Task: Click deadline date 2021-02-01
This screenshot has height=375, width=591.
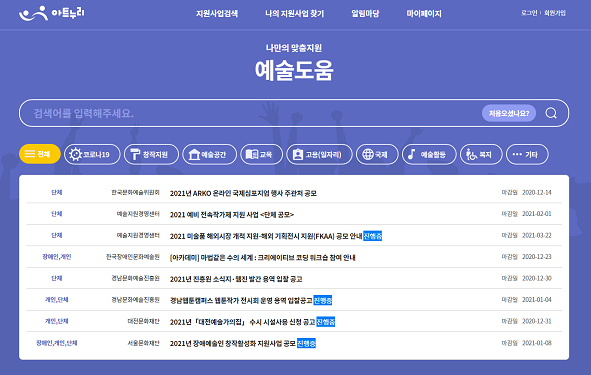Action: (x=537, y=214)
